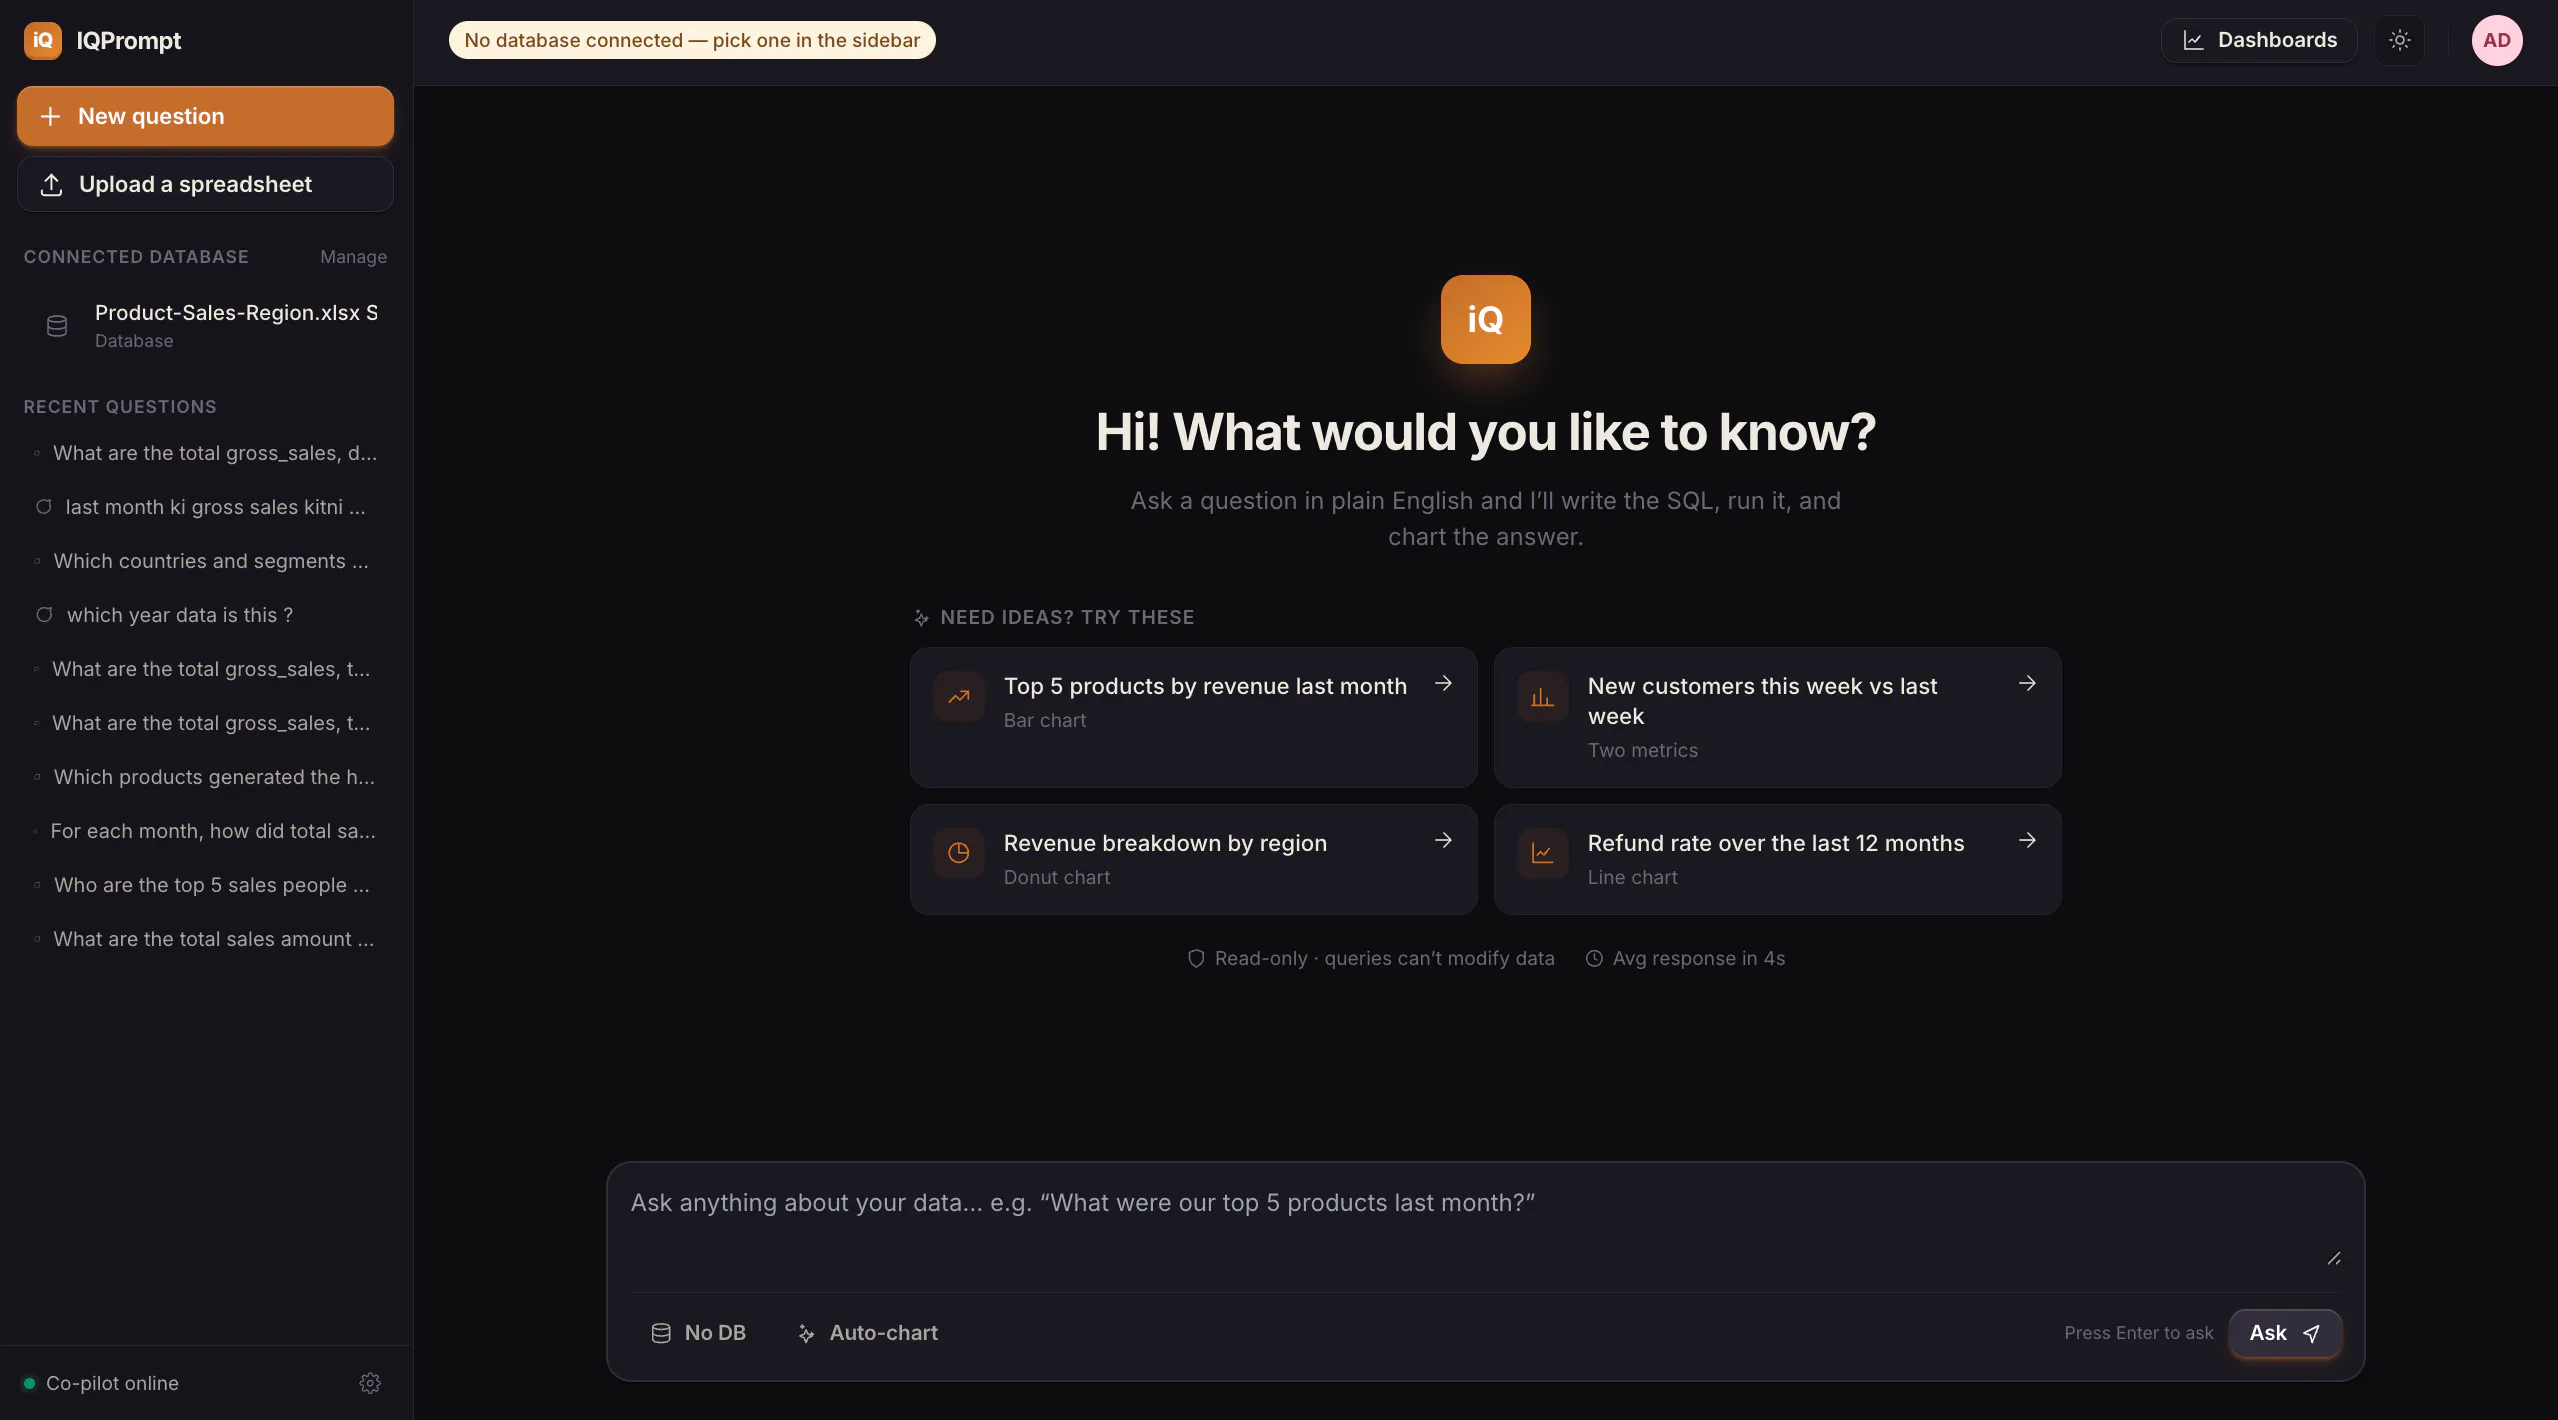
Task: Click clock icon beside Avg response in 4s
Action: [1594, 958]
